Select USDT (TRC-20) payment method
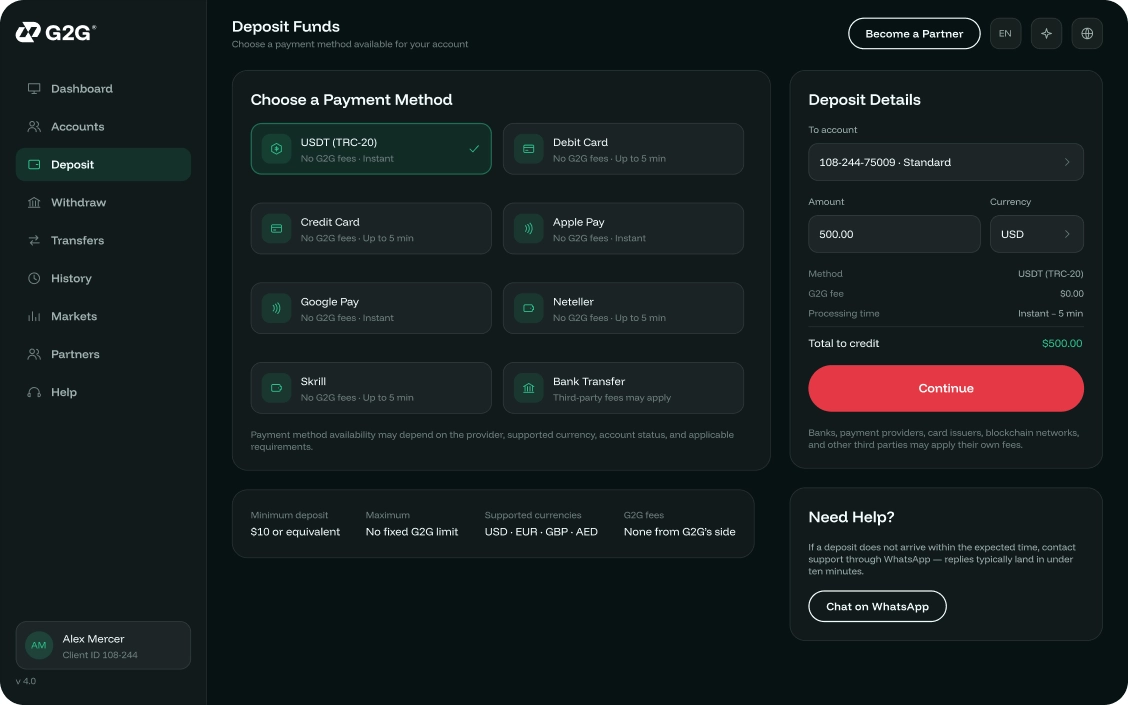Screen dimensions: 1128x705 tap(371, 149)
